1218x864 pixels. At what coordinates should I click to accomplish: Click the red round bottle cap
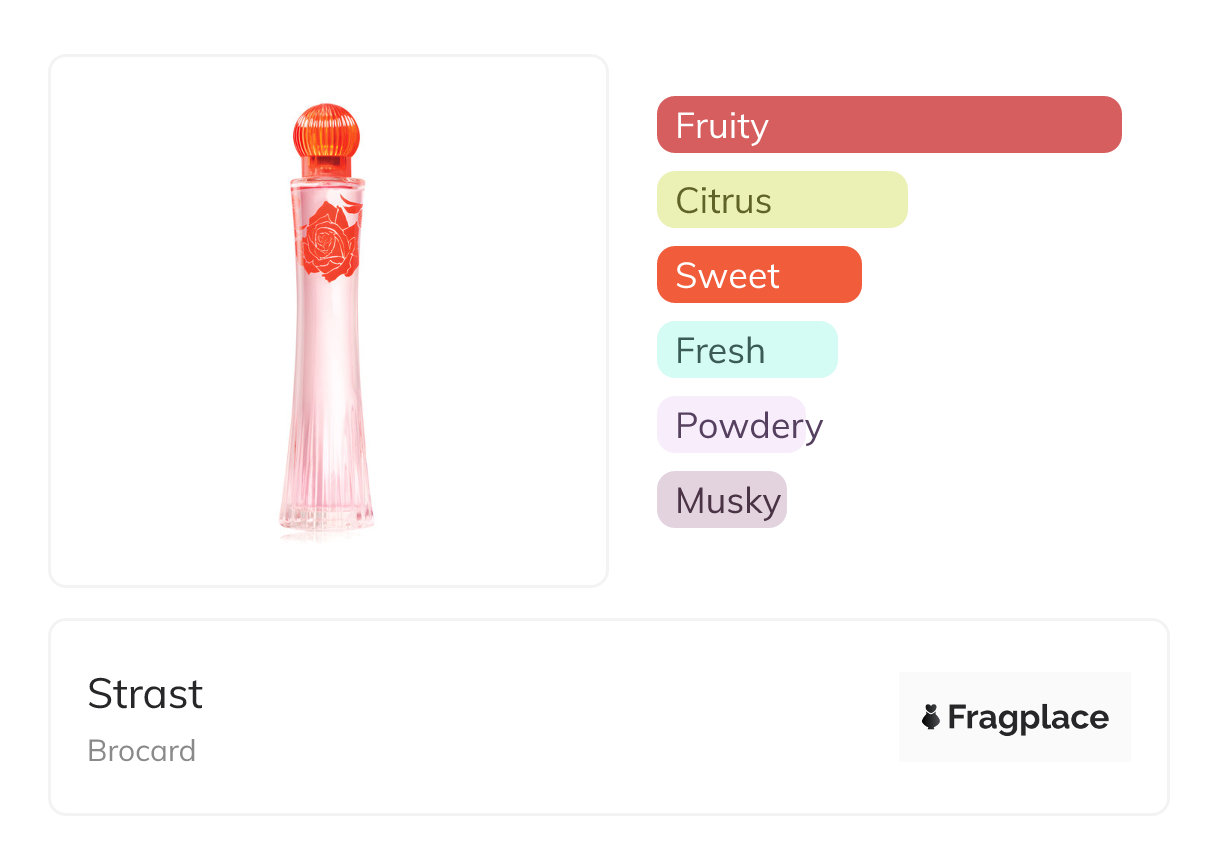click(326, 131)
